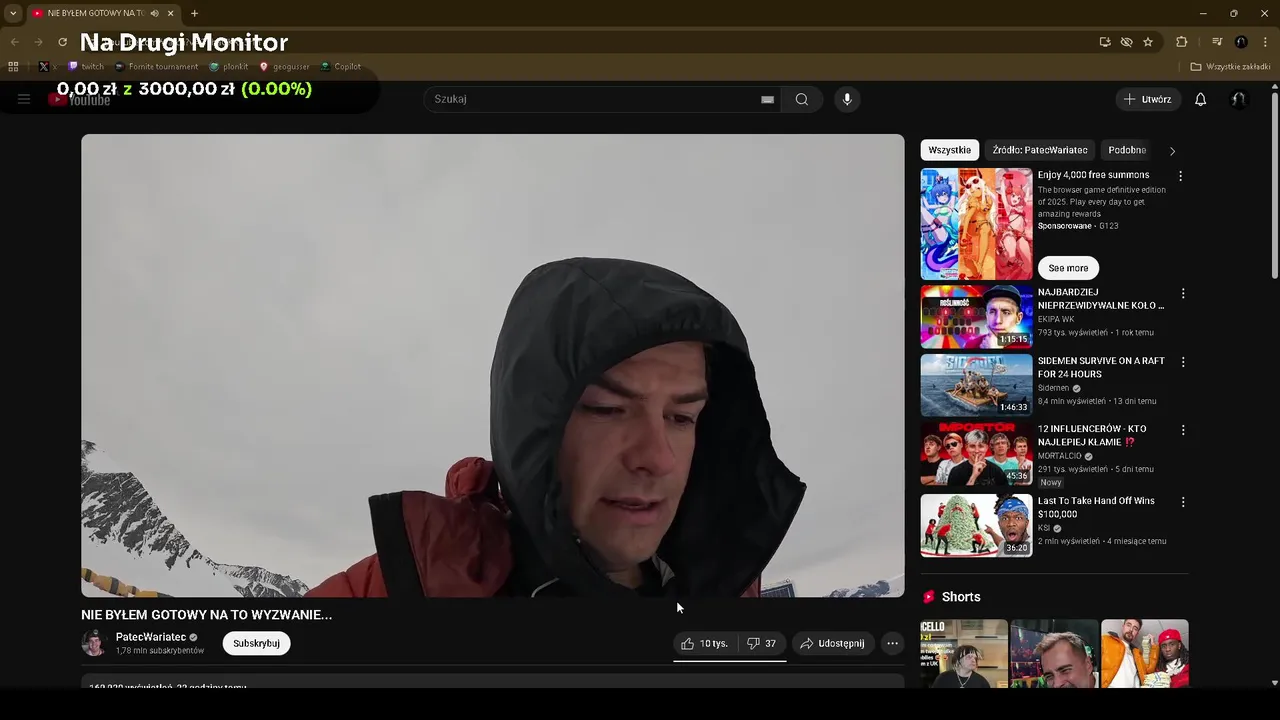Click See more on the sponsored ad
Screen dimensions: 1280x720
(x=1068, y=268)
